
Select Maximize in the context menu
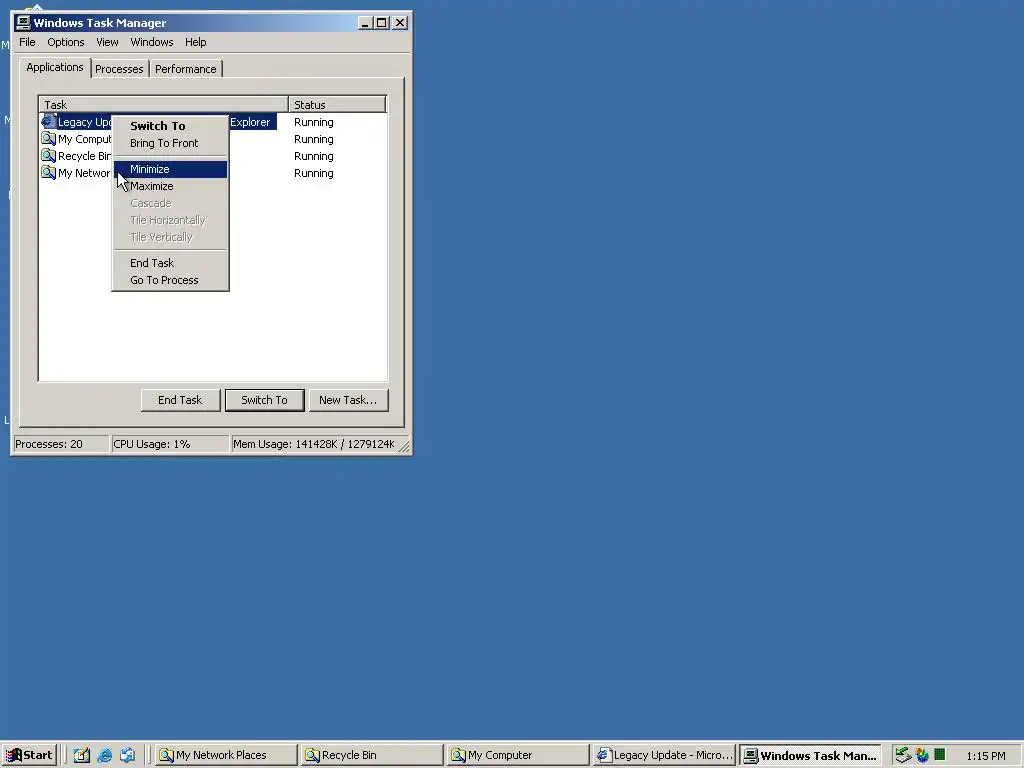click(170, 186)
